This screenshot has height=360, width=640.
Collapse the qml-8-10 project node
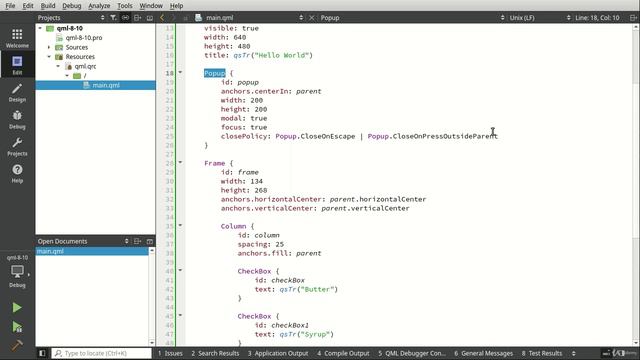tap(40, 28)
